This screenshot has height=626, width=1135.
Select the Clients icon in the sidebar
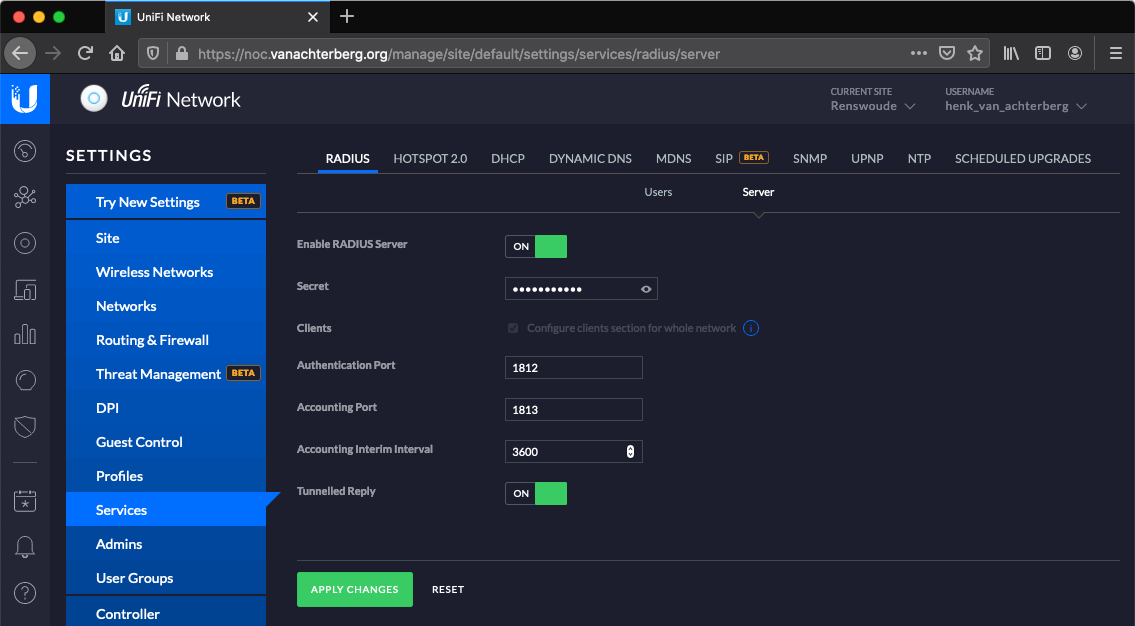(x=25, y=243)
